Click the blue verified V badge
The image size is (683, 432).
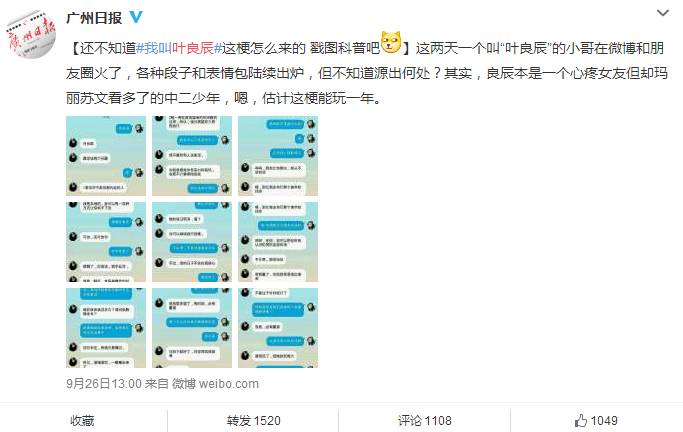tap(136, 17)
